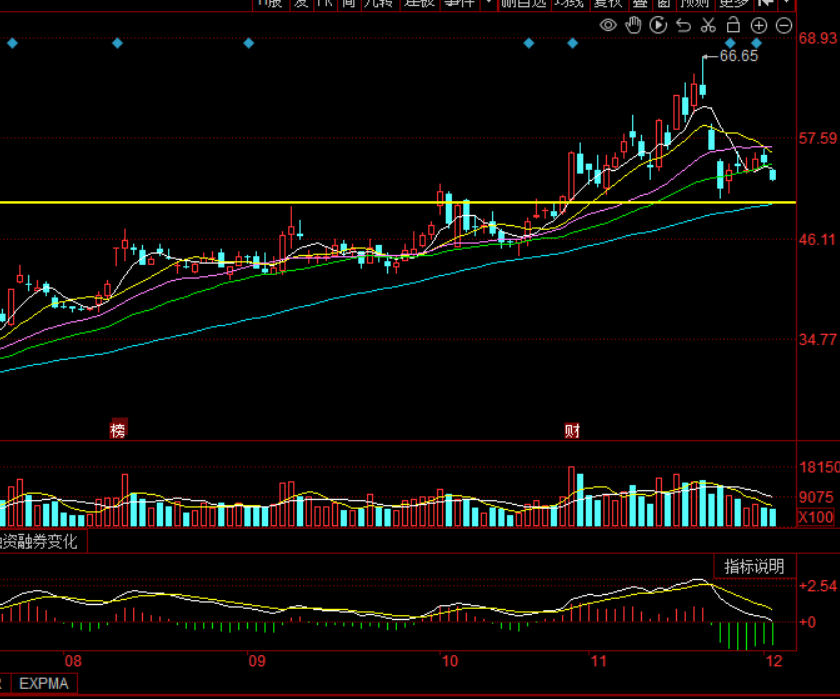Click the 事件 events item in top bar

(x=460, y=4)
